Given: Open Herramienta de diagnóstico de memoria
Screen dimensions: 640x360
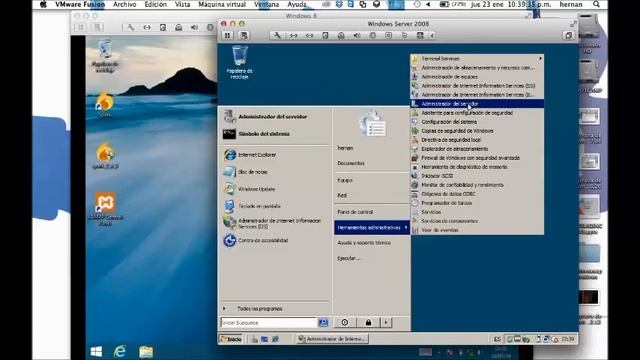Looking at the screenshot, I should [477, 167].
